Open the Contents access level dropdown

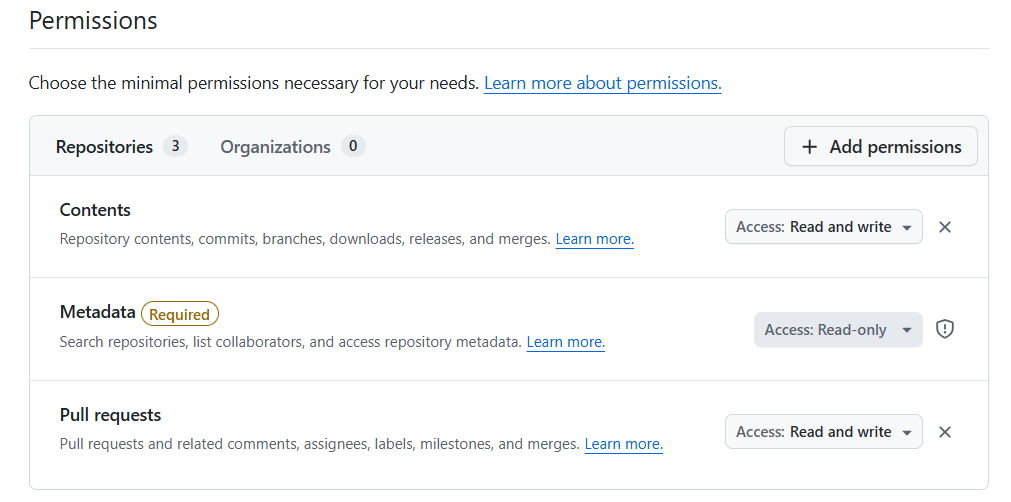tap(823, 227)
